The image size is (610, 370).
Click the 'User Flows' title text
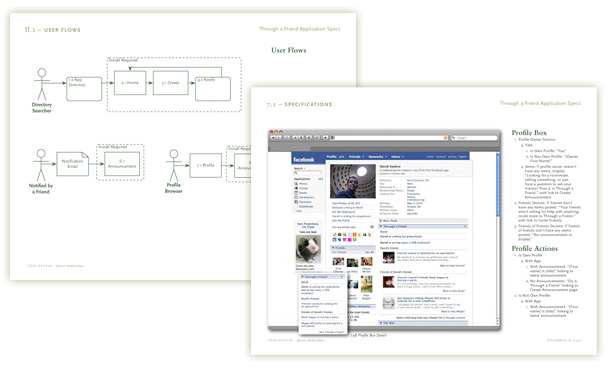289,50
